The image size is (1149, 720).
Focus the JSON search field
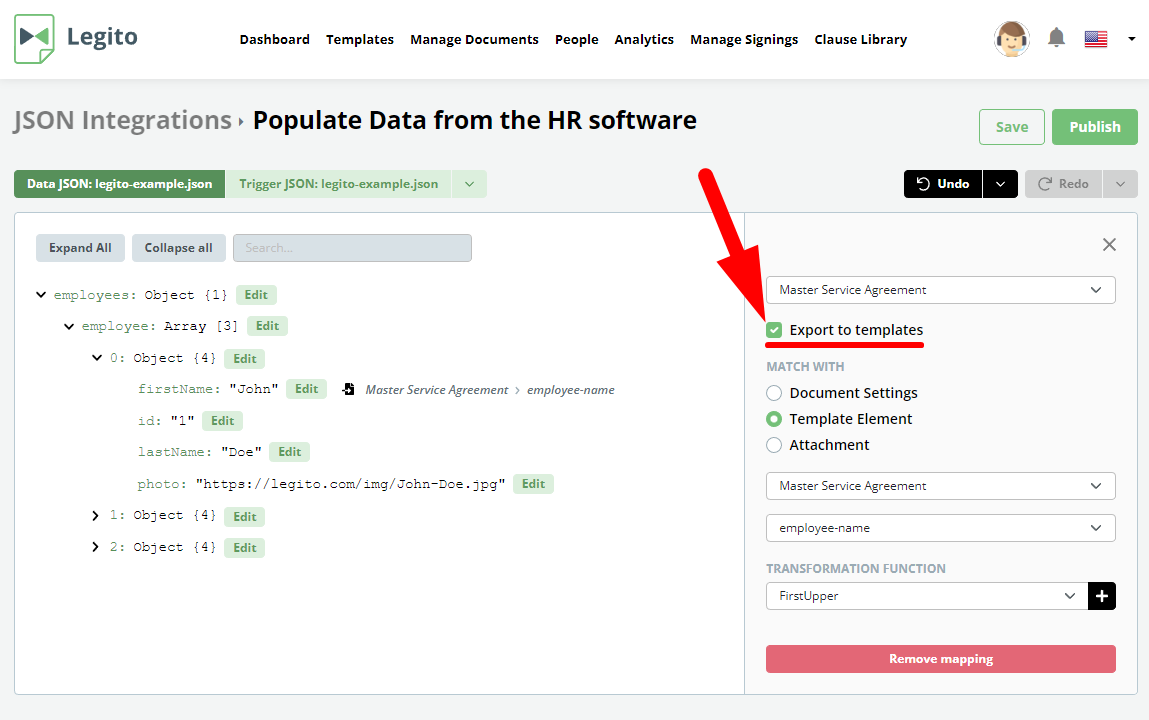pyautogui.click(x=352, y=248)
